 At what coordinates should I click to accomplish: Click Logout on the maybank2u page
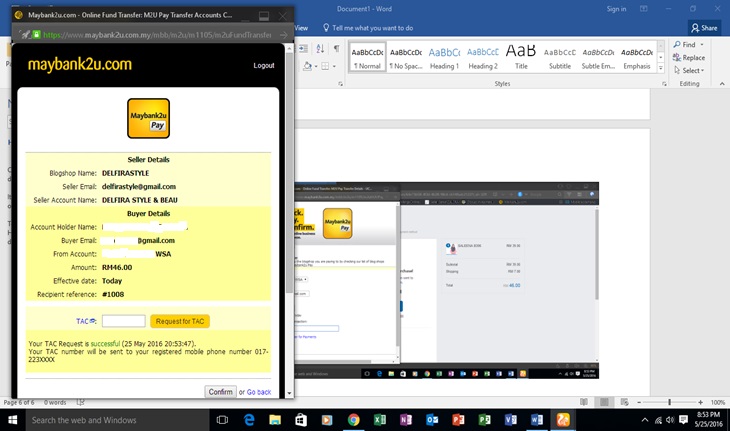[264, 66]
